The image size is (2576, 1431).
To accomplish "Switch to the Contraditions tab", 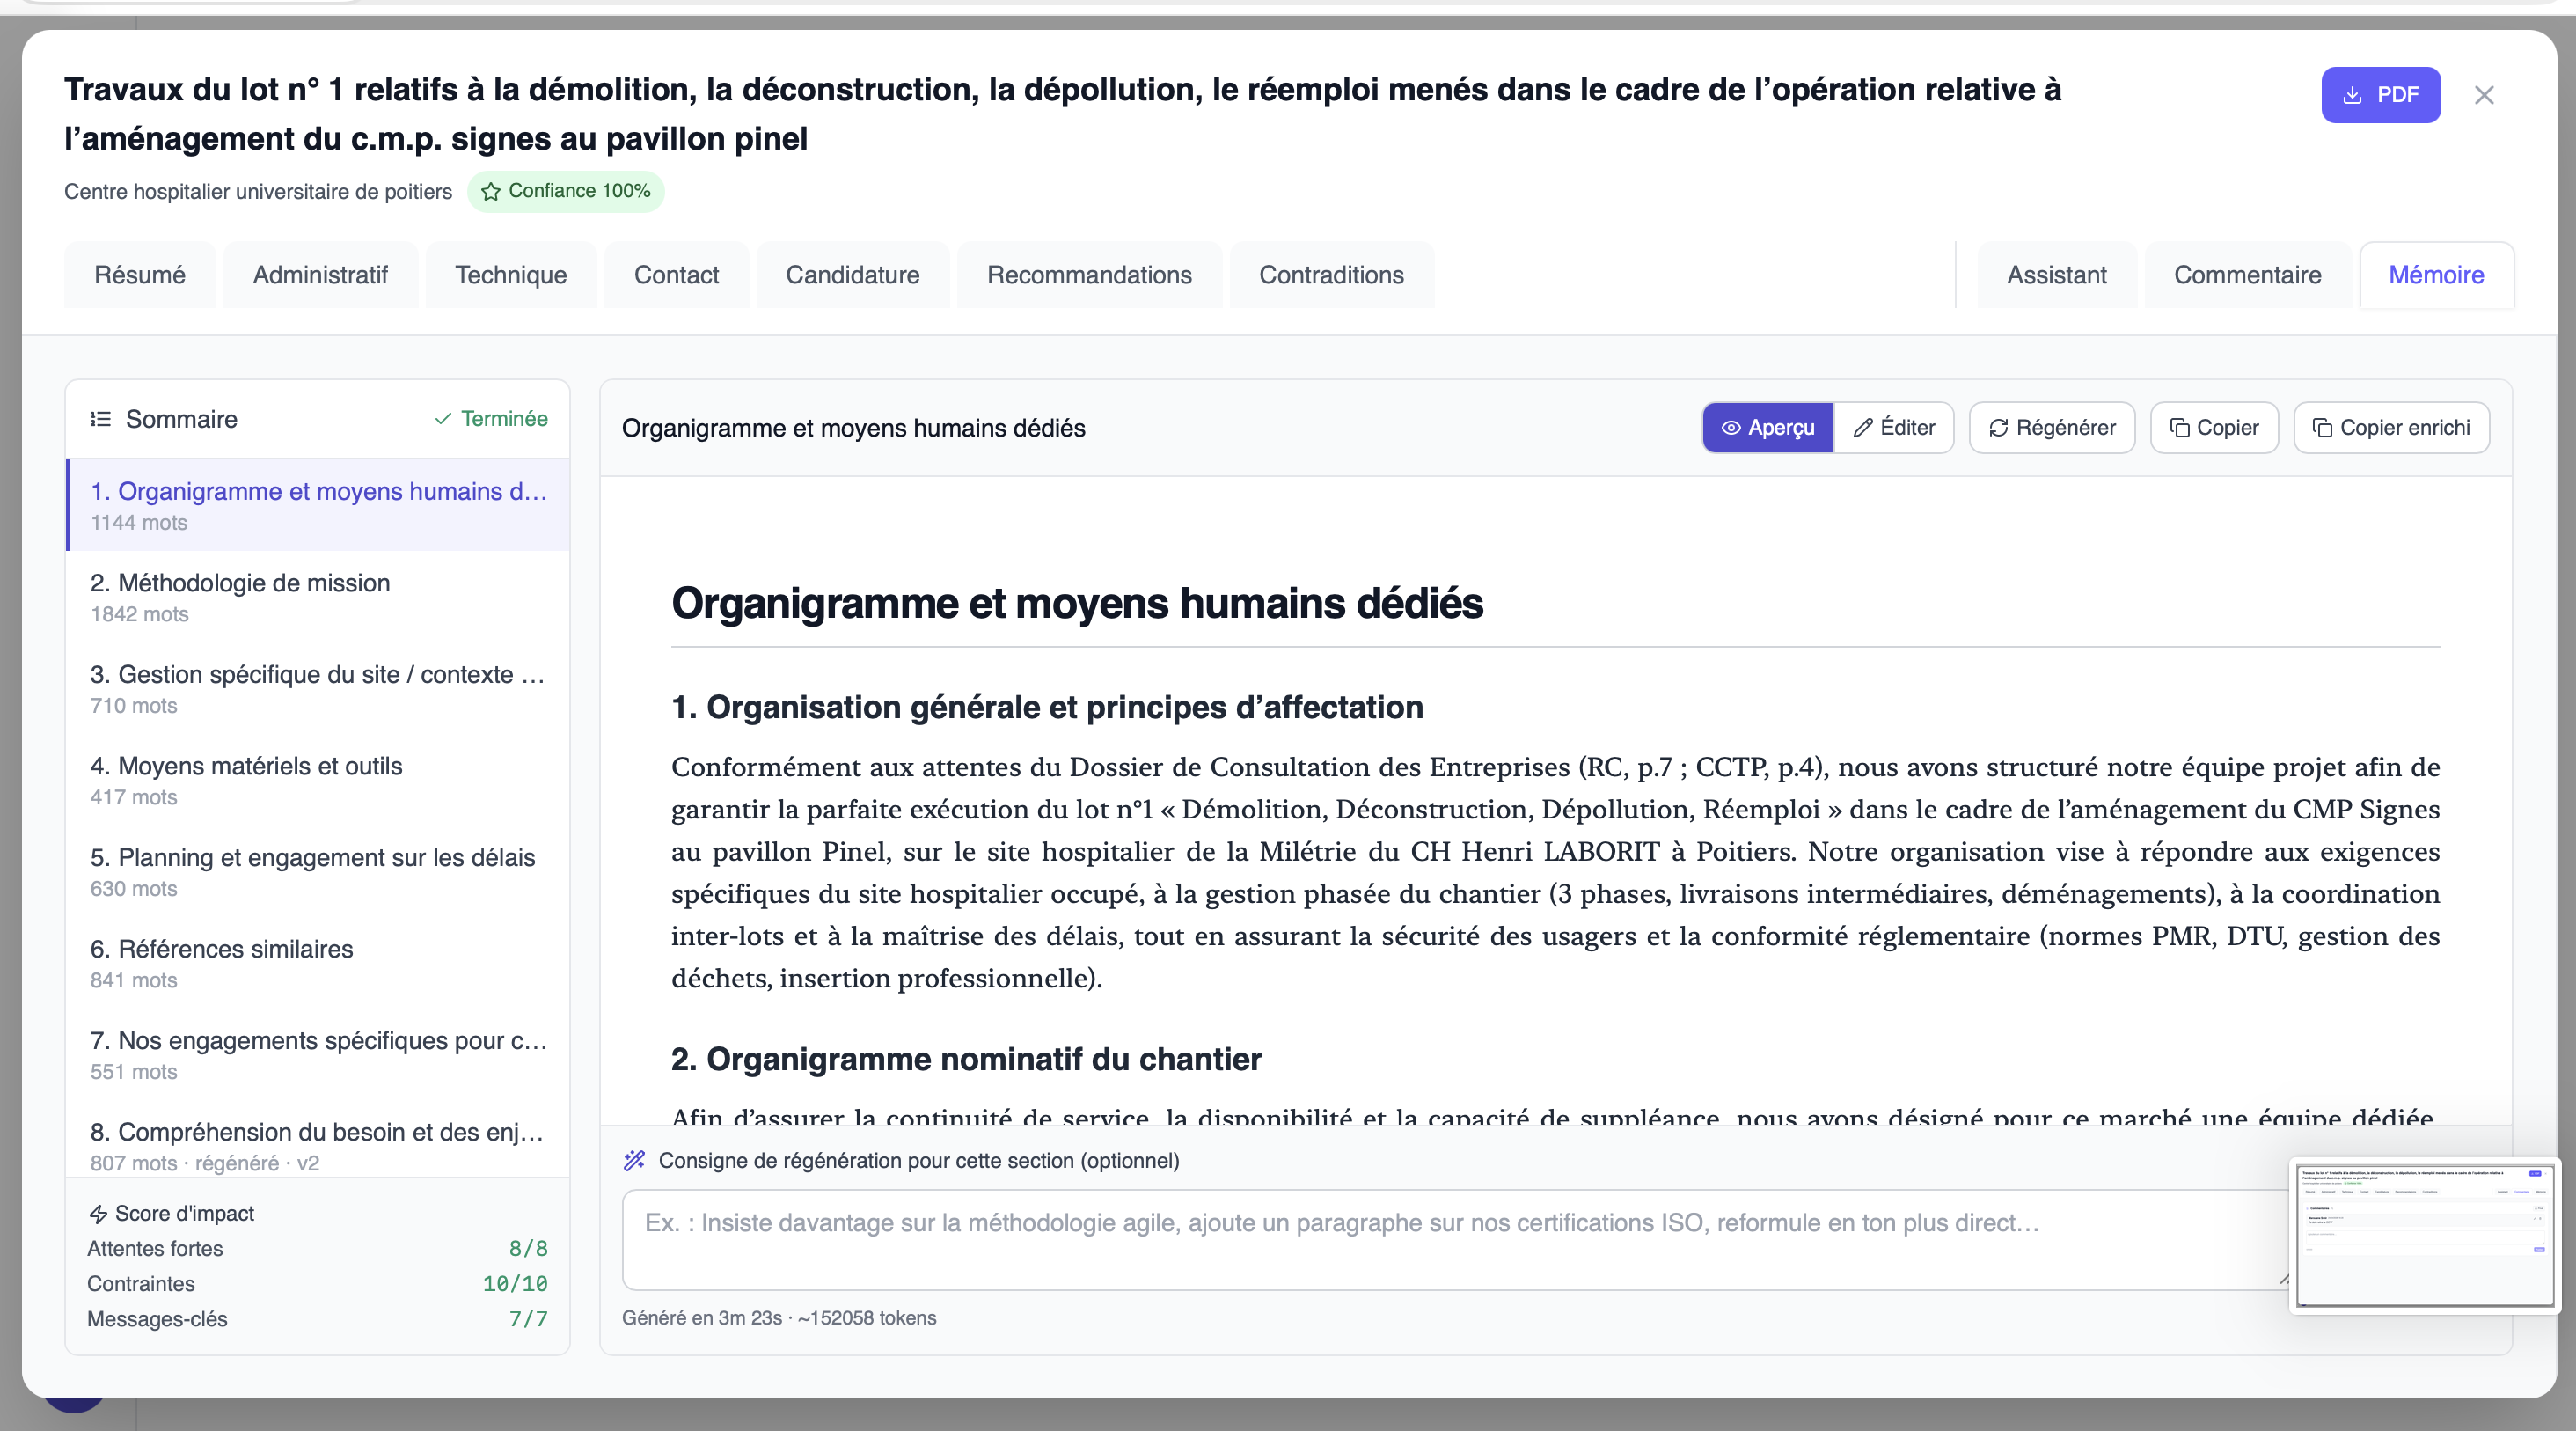I will coord(1331,275).
